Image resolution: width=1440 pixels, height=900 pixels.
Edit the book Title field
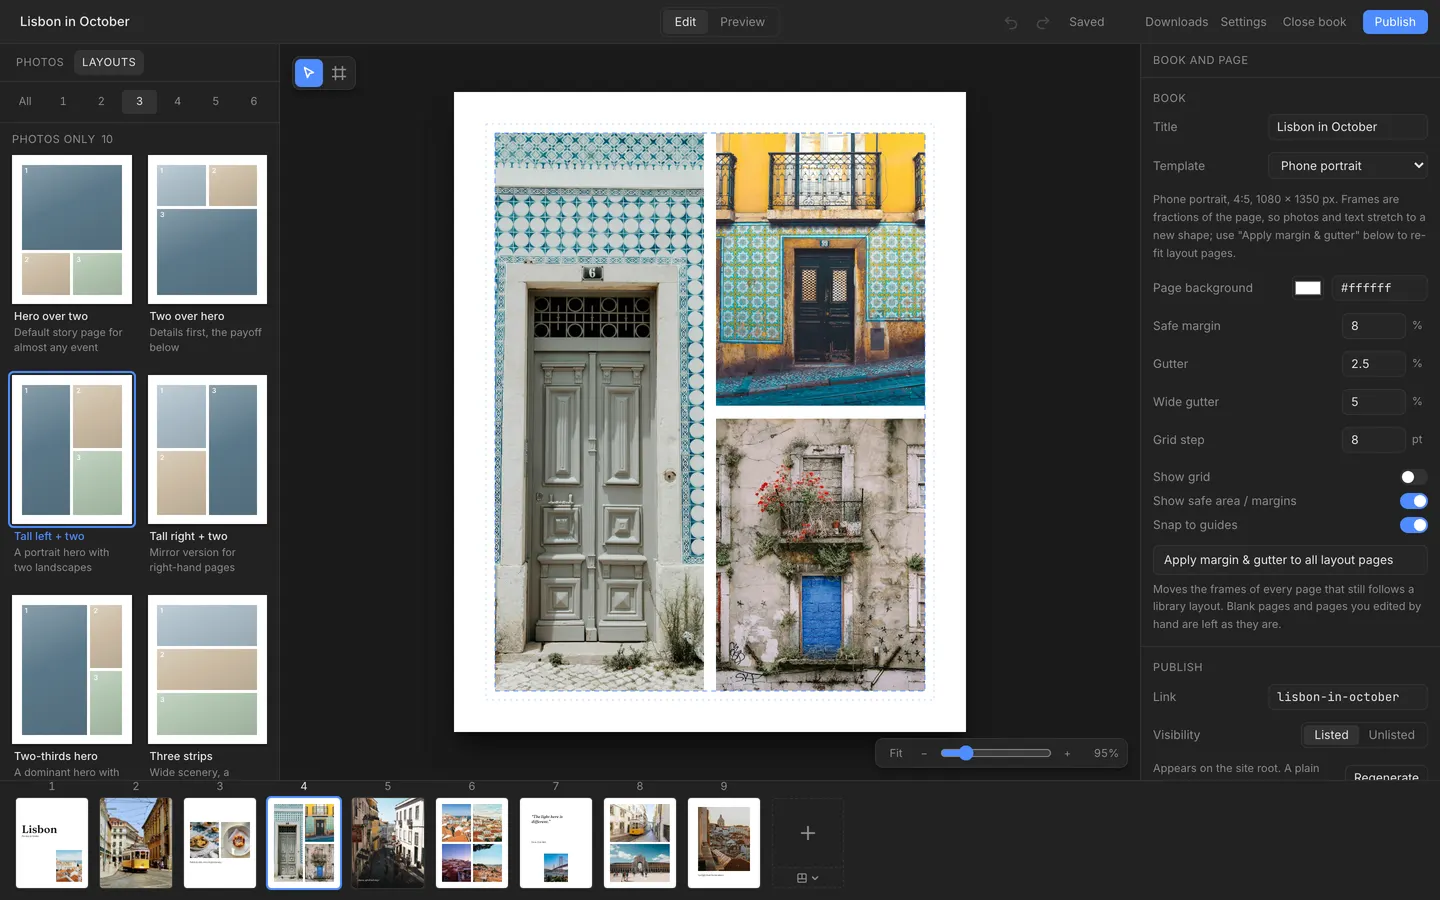pos(1347,127)
